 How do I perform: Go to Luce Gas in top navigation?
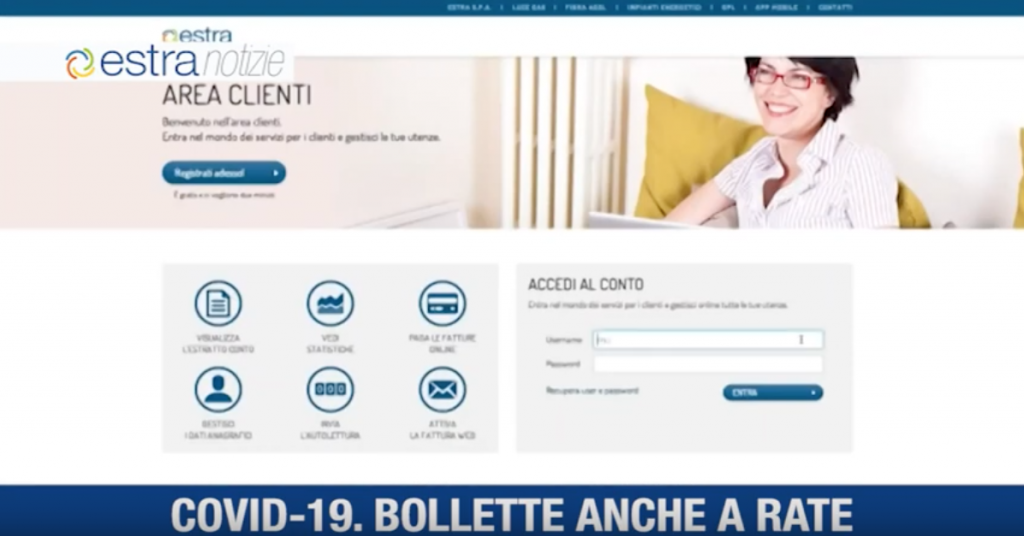(x=529, y=8)
